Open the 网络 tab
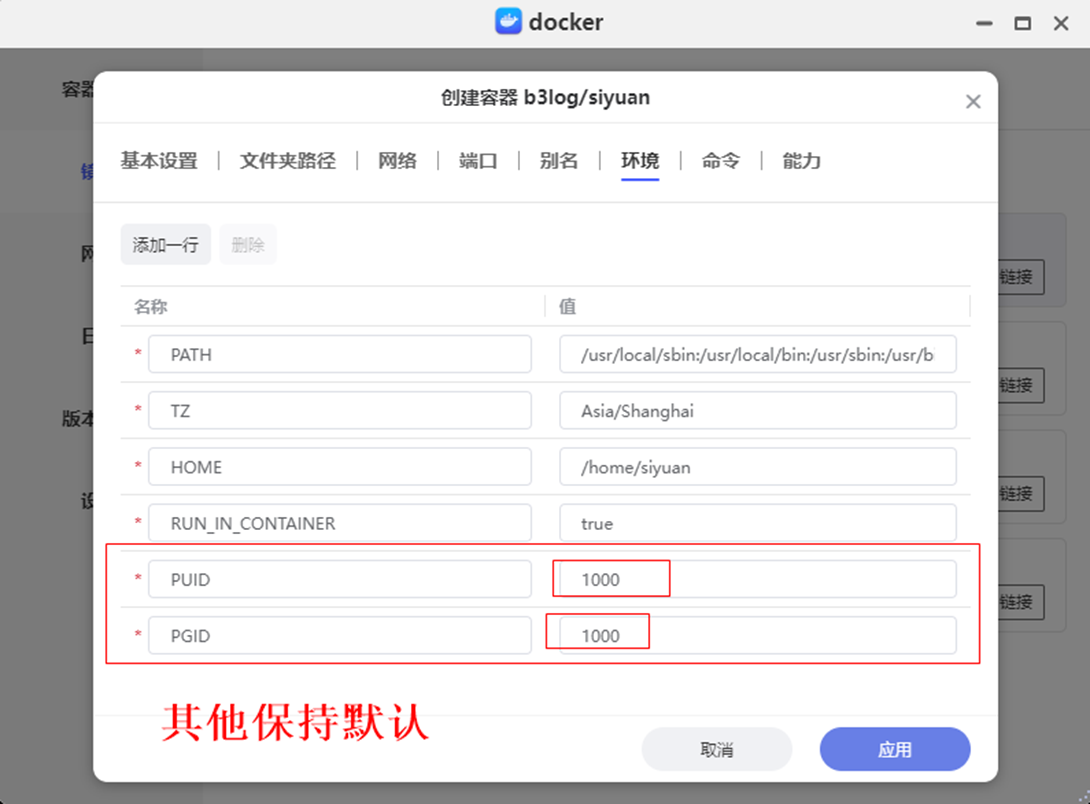This screenshot has height=804, width=1090. 397,161
